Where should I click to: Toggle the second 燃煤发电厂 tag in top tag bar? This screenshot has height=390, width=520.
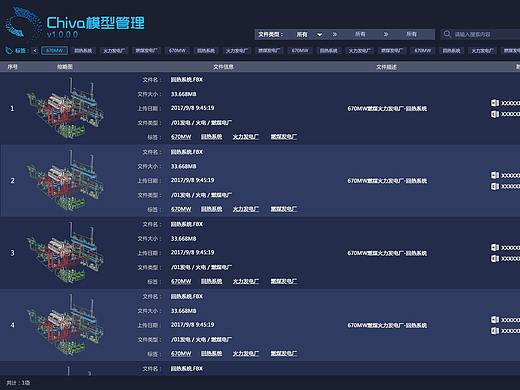(269, 51)
